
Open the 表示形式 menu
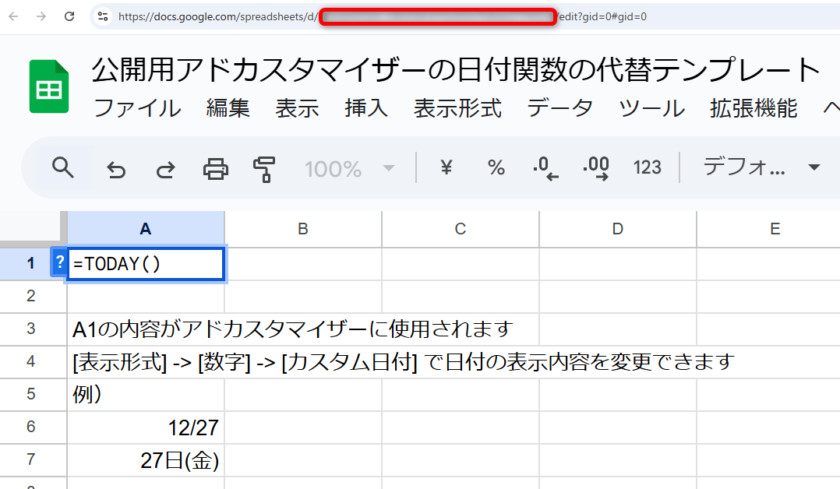457,109
